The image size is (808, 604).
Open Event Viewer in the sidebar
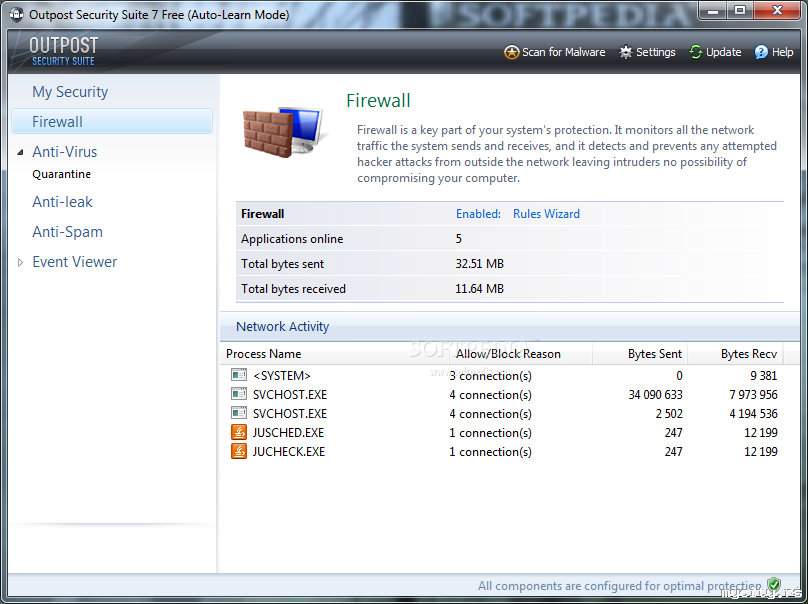[75, 262]
